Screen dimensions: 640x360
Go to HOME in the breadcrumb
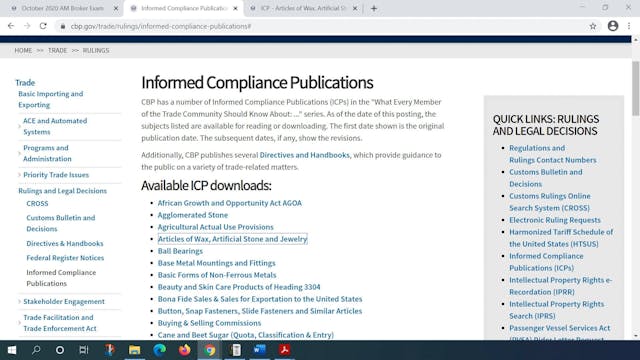tap(23, 50)
